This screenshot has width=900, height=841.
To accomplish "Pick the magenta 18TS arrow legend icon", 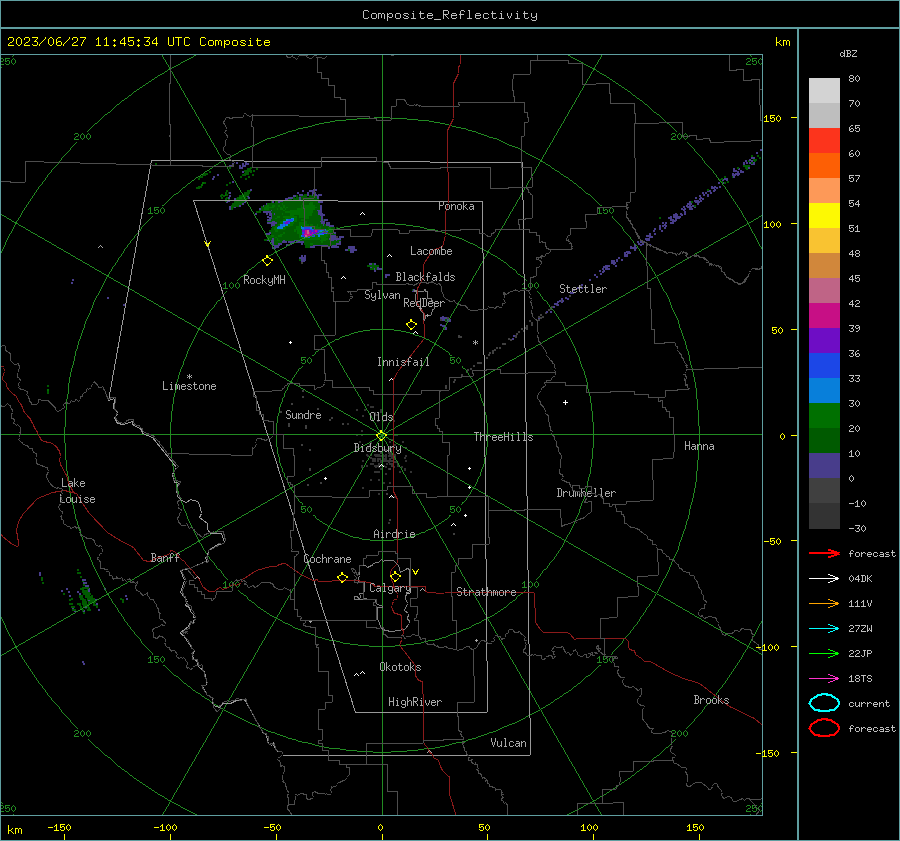I will click(824, 679).
